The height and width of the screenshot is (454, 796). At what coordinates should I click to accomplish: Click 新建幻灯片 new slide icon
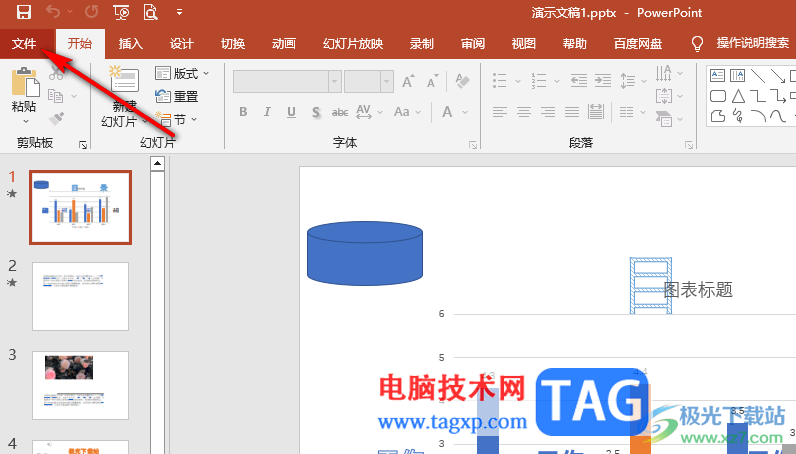tap(122, 79)
